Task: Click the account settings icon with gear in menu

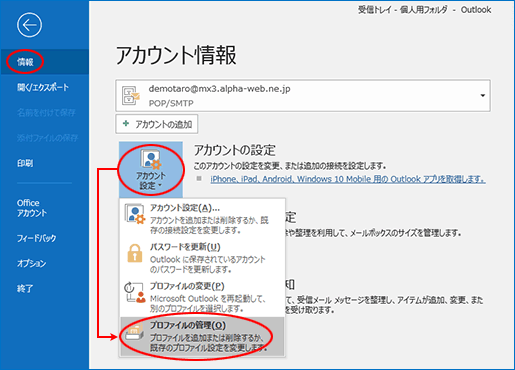Action: (135, 214)
